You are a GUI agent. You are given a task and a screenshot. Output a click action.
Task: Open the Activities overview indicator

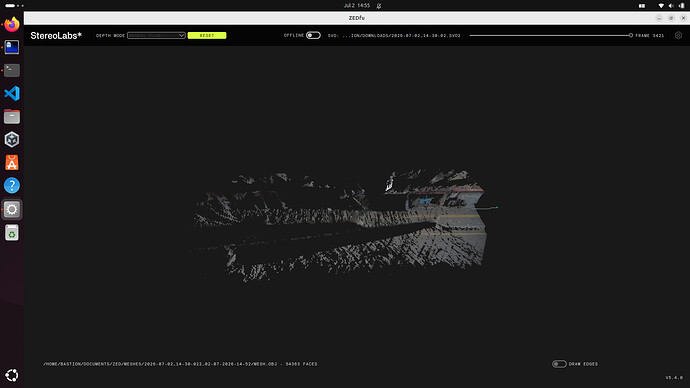tap(15, 6)
